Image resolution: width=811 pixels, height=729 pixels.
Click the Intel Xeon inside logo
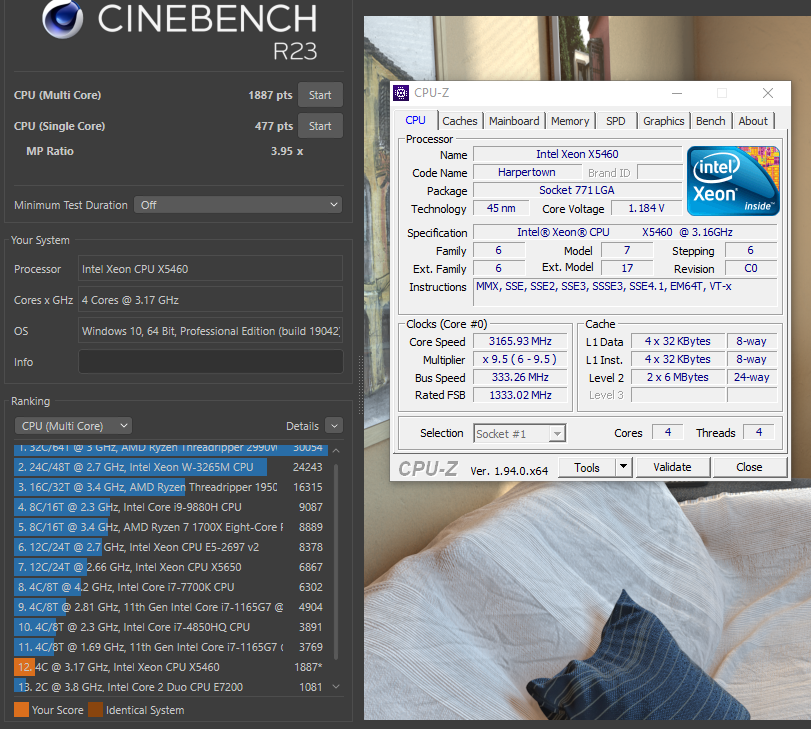point(733,181)
